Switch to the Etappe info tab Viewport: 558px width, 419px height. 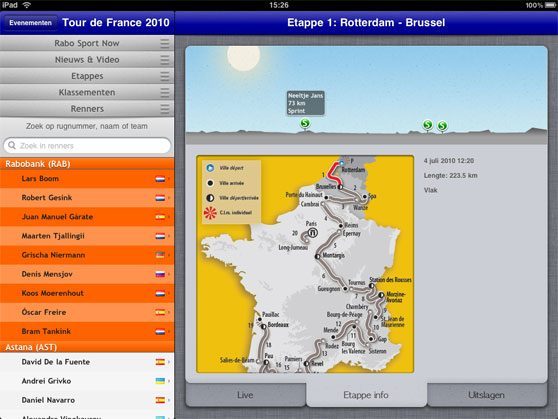(x=366, y=395)
